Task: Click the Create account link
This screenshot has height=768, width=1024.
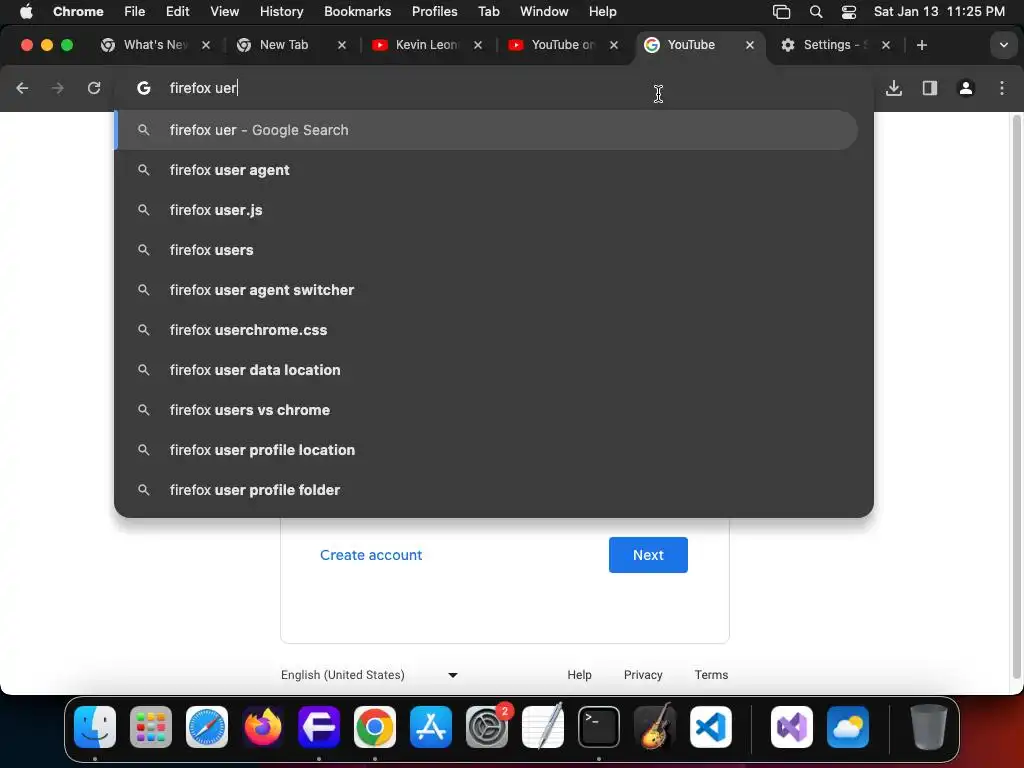Action: [x=371, y=555]
